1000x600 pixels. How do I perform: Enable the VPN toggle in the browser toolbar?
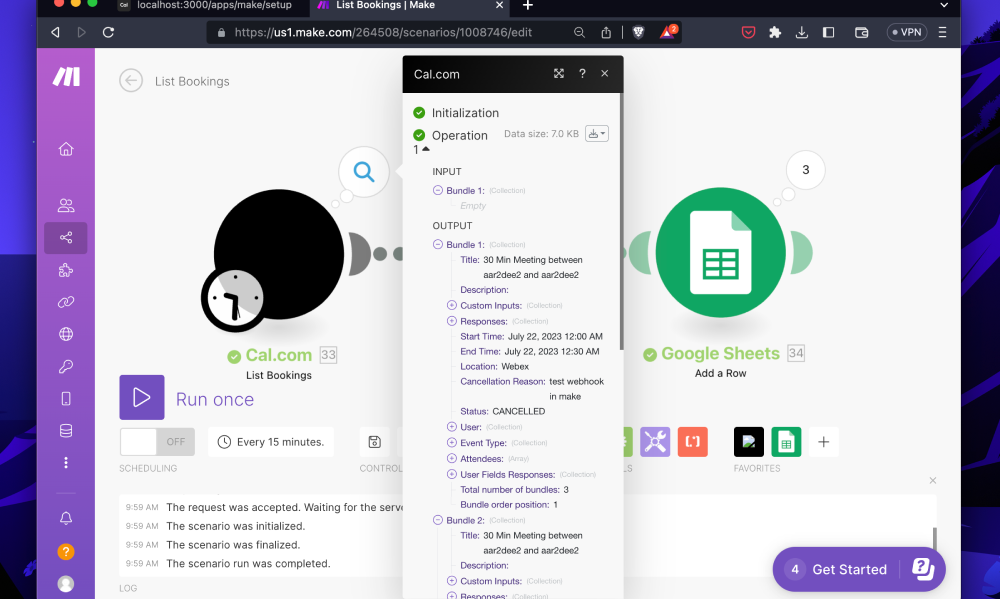[x=906, y=31]
